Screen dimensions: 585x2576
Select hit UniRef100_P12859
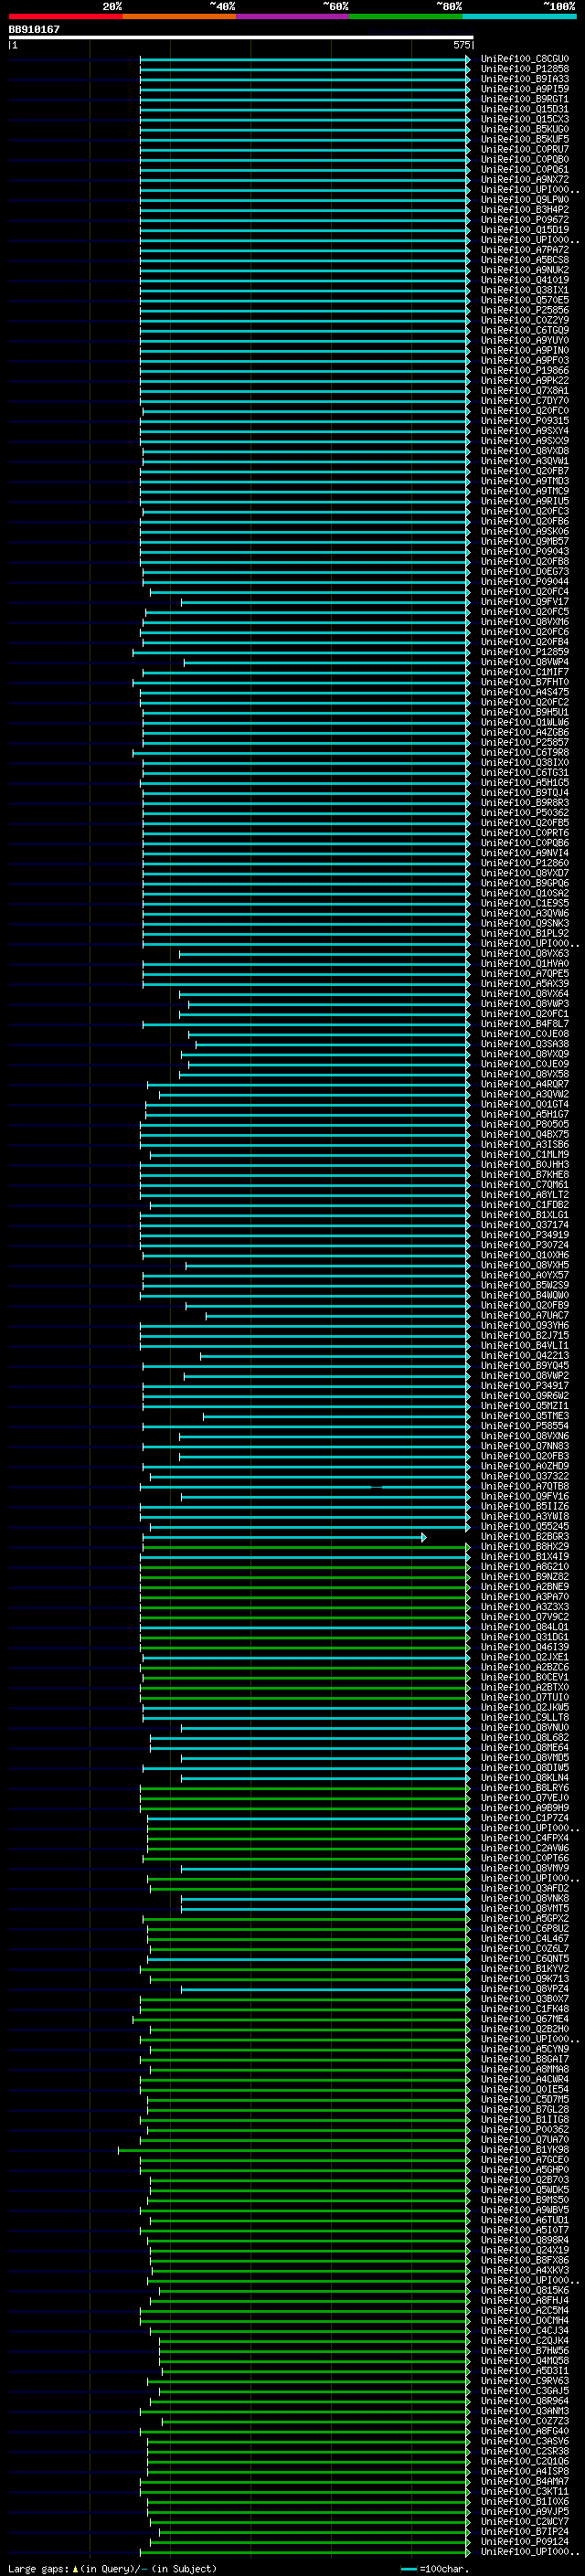click(x=525, y=652)
